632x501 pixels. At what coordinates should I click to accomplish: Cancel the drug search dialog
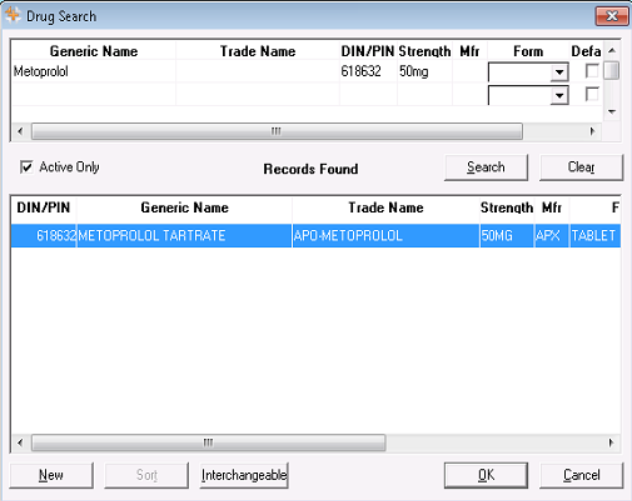[581, 475]
